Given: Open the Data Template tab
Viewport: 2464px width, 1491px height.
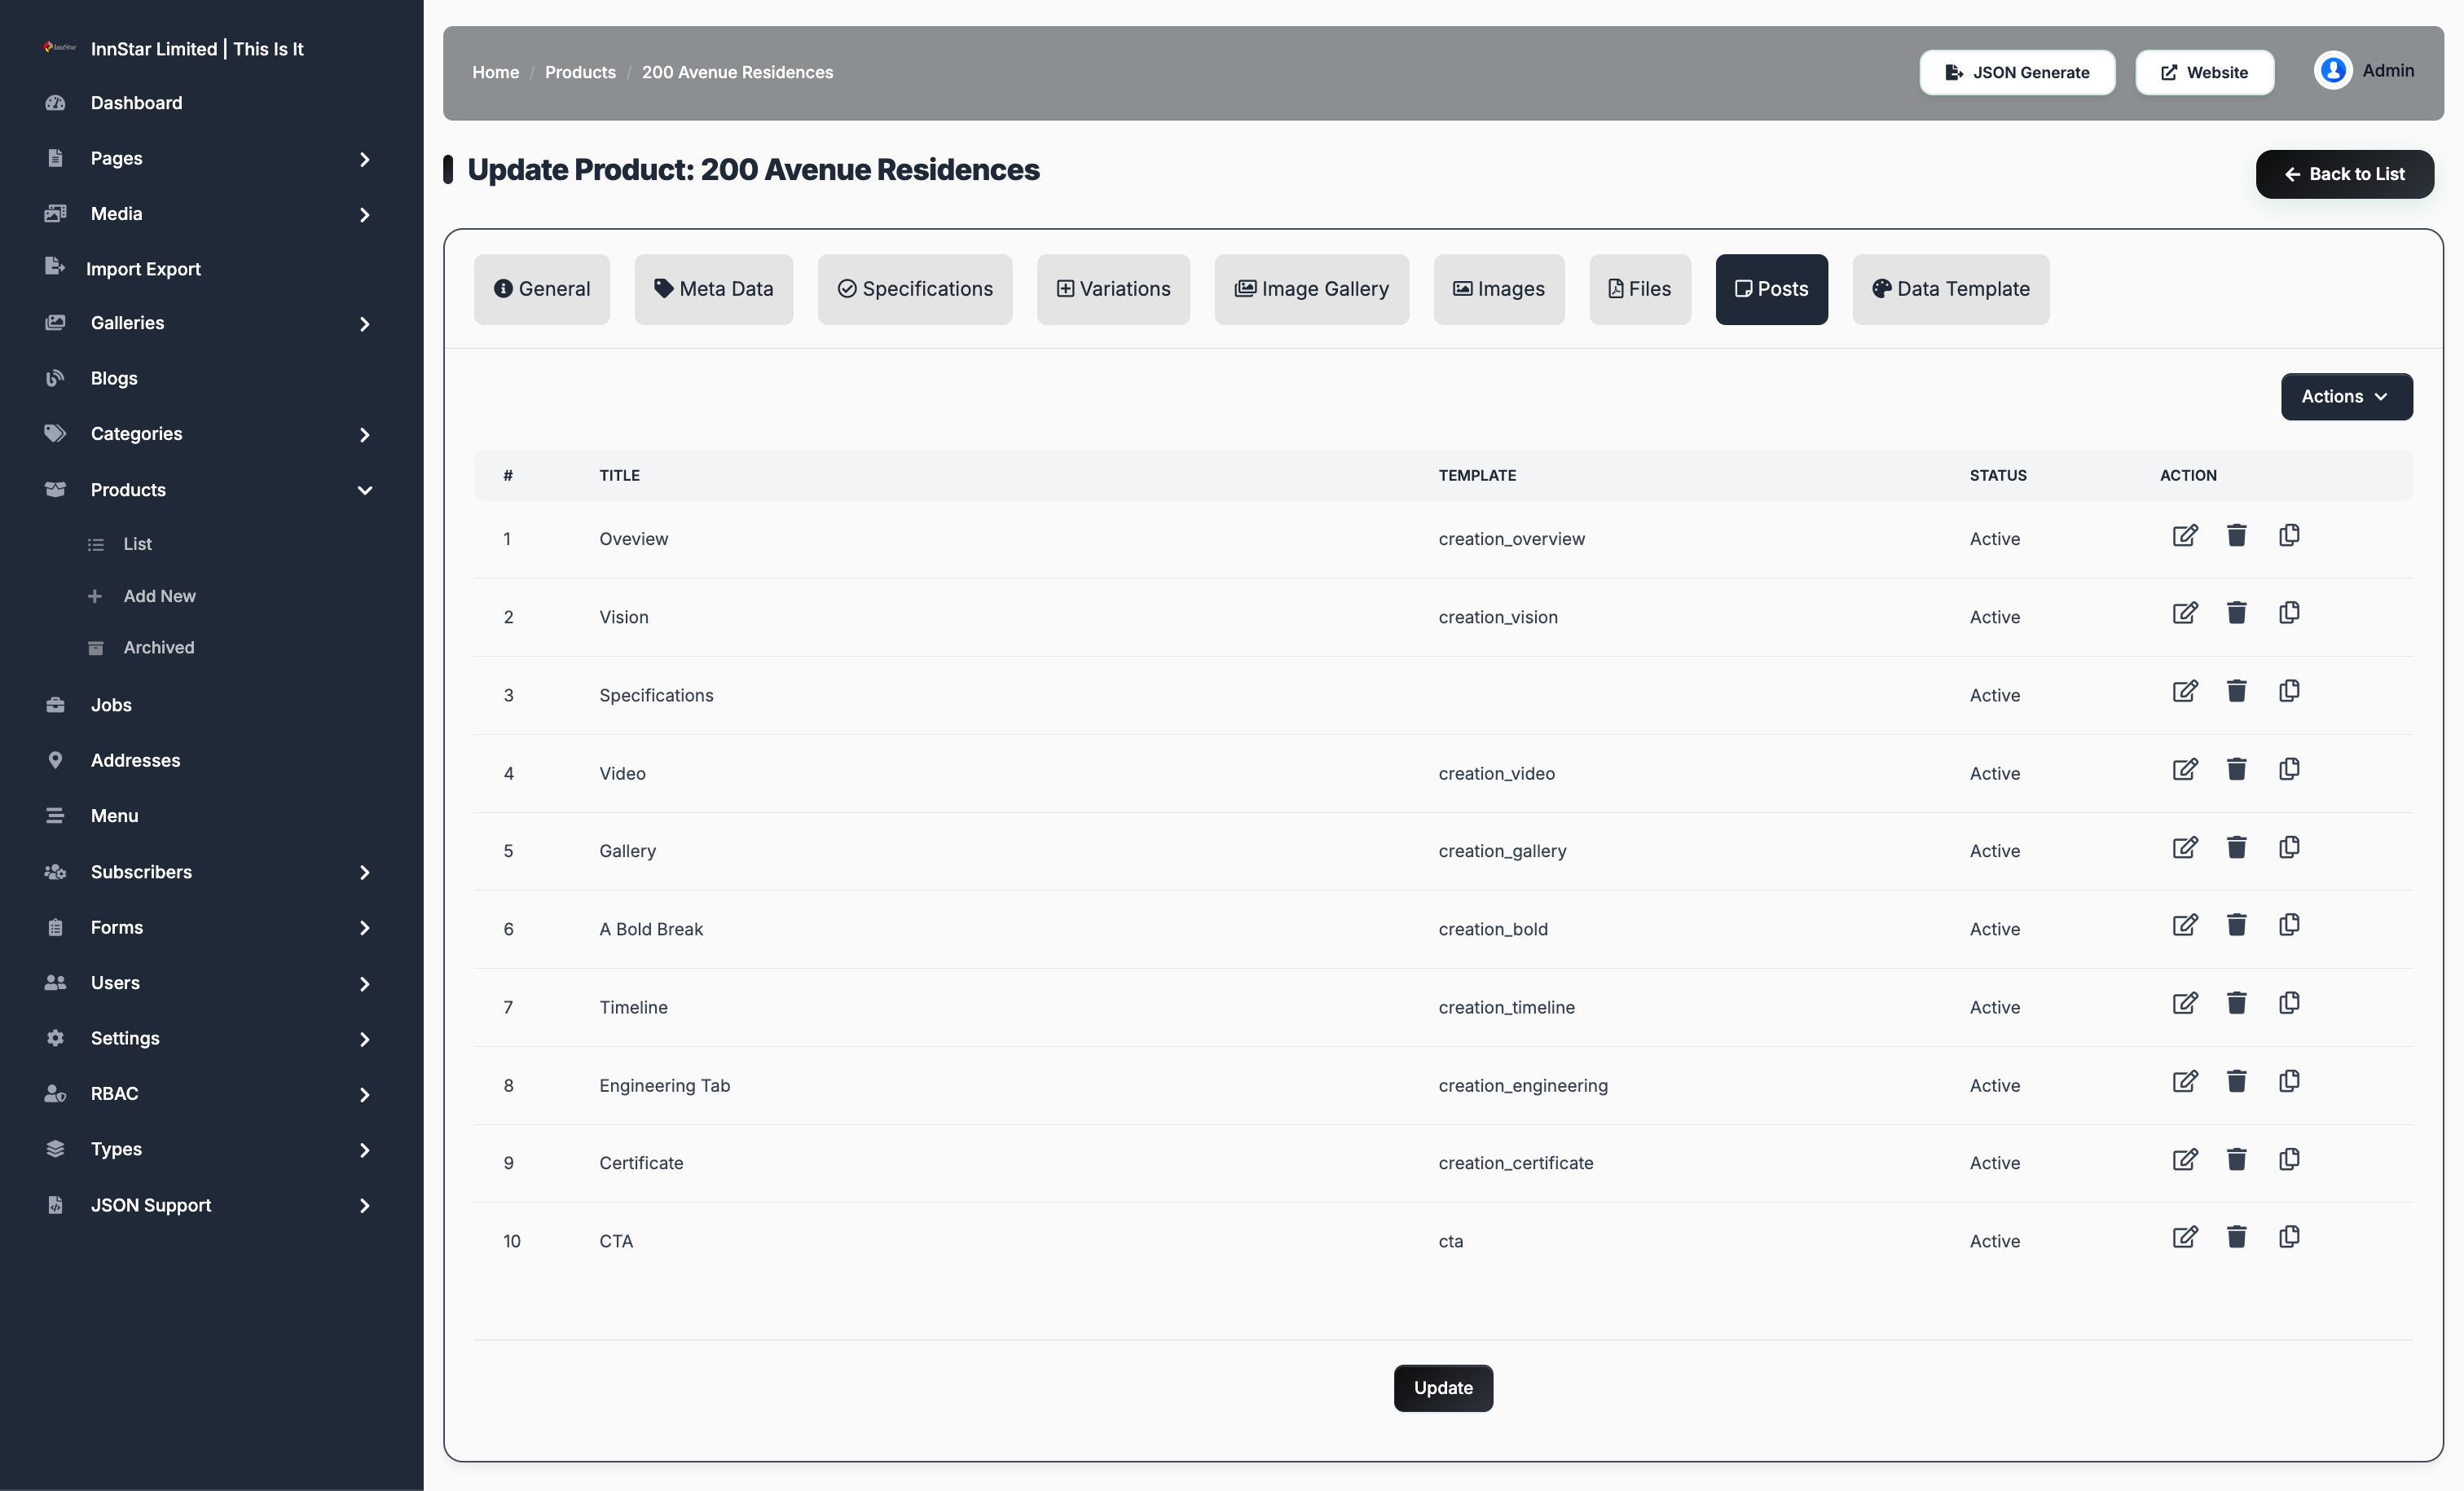Looking at the screenshot, I should point(1950,289).
